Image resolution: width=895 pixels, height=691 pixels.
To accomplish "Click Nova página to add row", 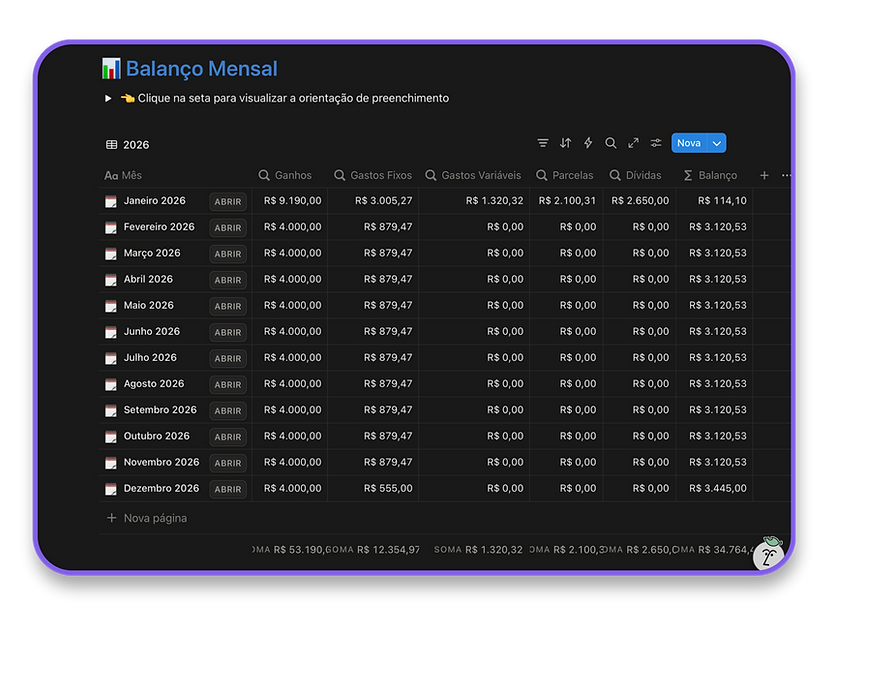I will 147,518.
